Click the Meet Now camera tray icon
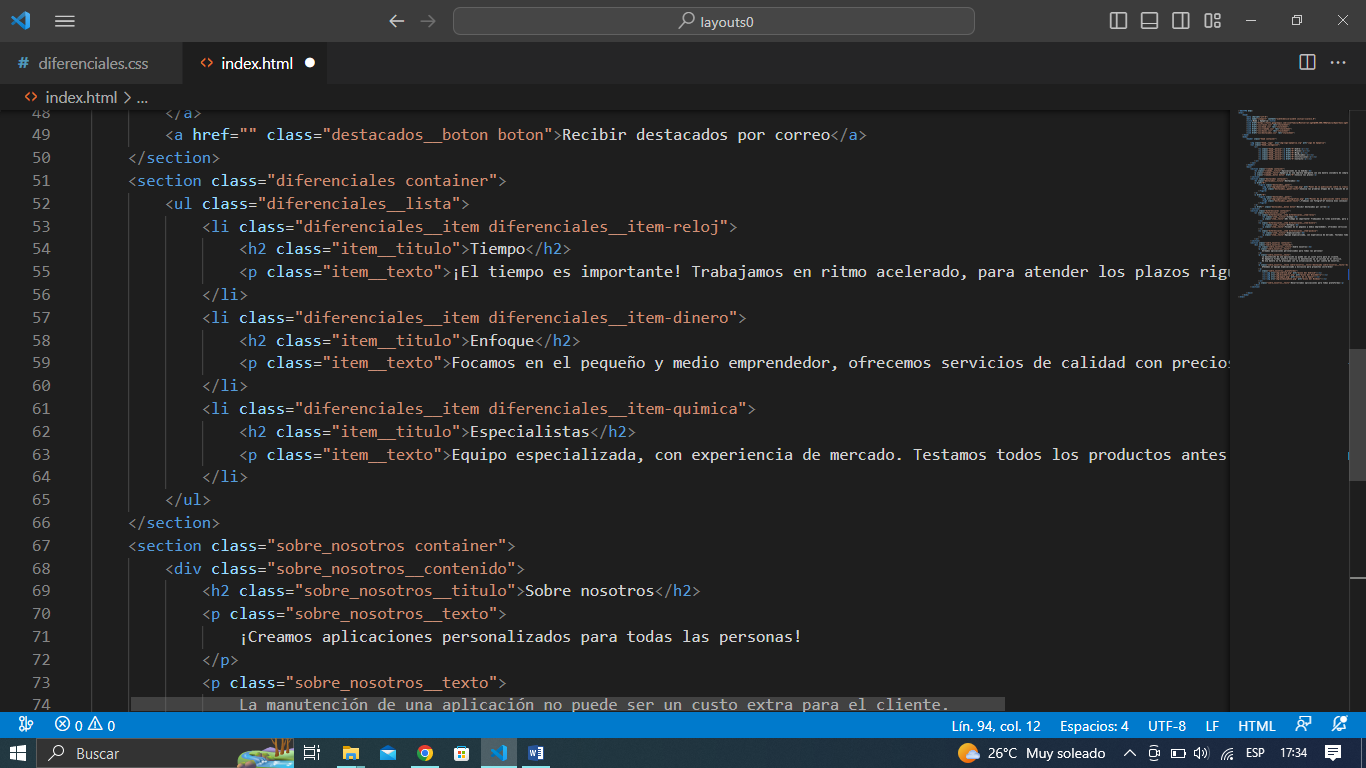Image resolution: width=1366 pixels, height=768 pixels. pos(1154,753)
